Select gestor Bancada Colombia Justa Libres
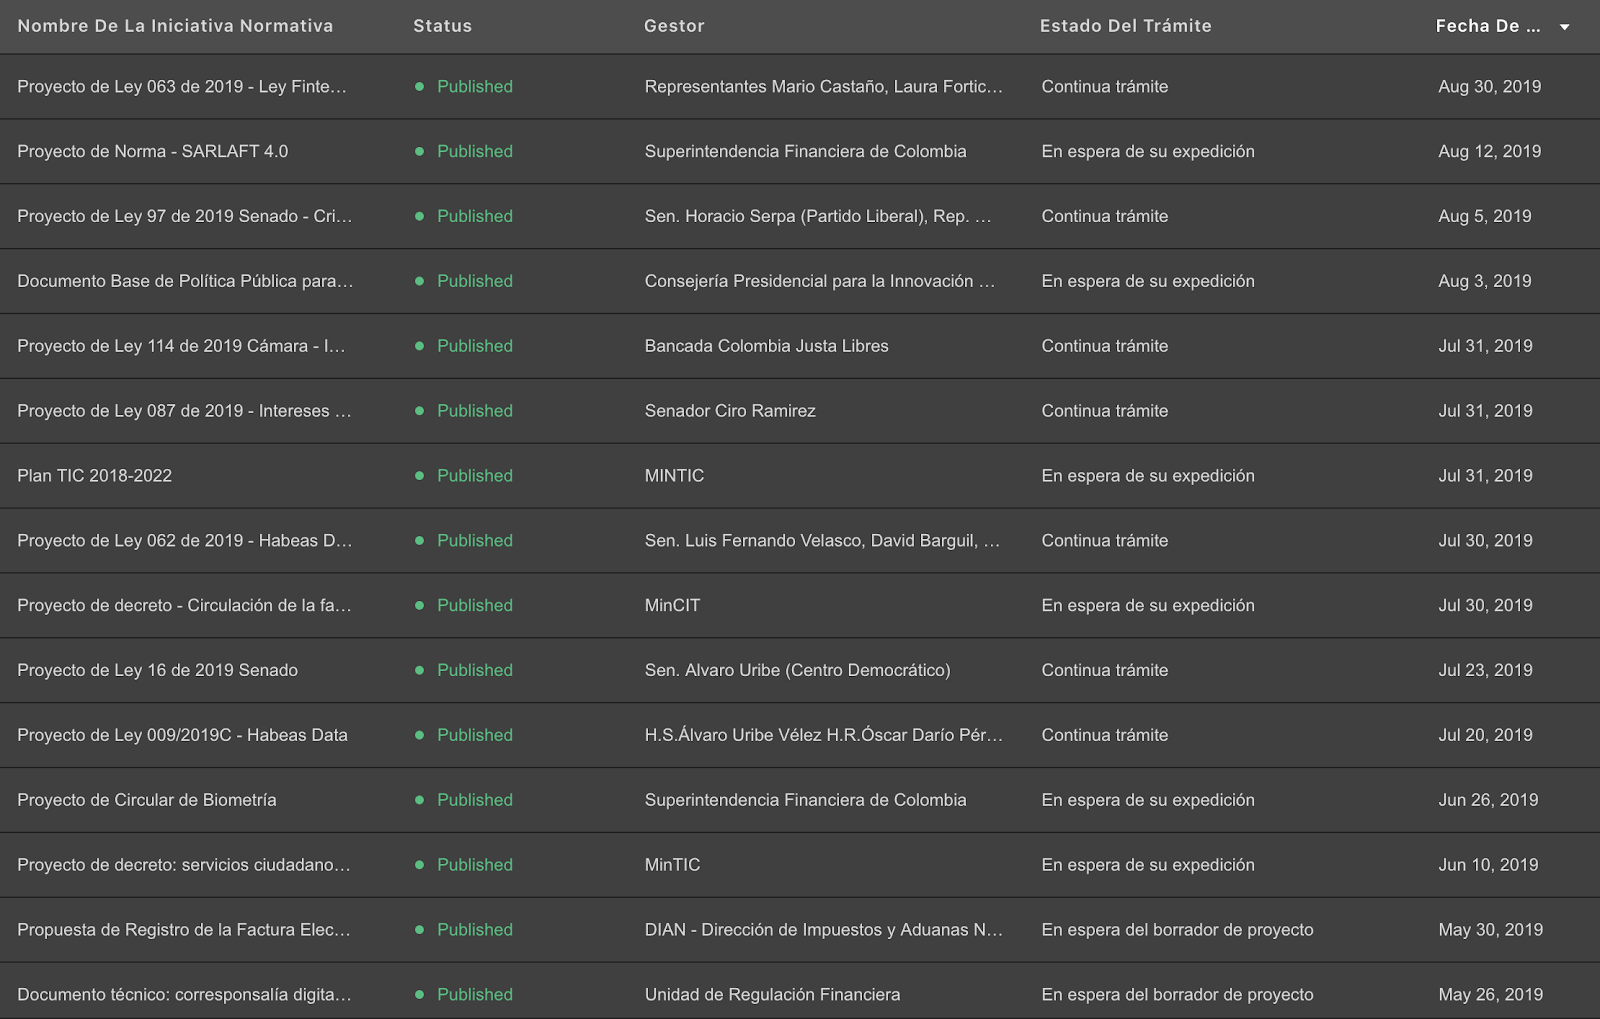Viewport: 1600px width, 1019px height. click(x=766, y=346)
